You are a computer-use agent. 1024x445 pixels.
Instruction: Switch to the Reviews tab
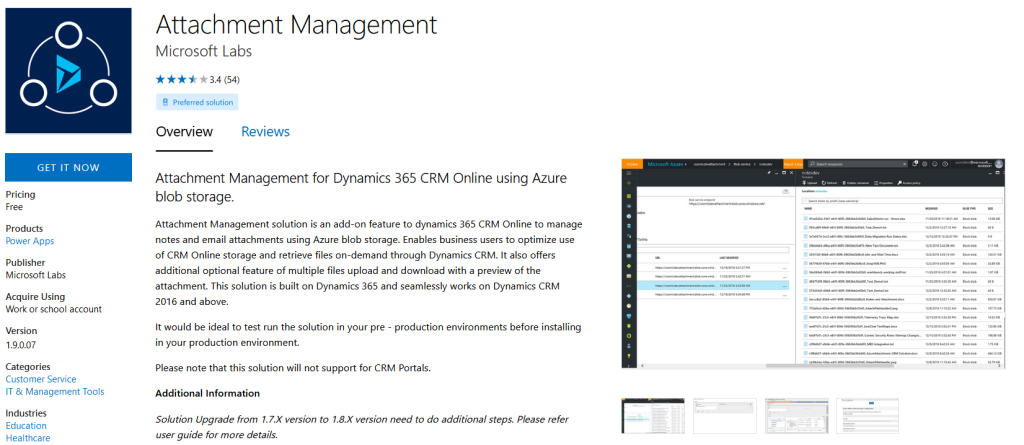tap(265, 131)
